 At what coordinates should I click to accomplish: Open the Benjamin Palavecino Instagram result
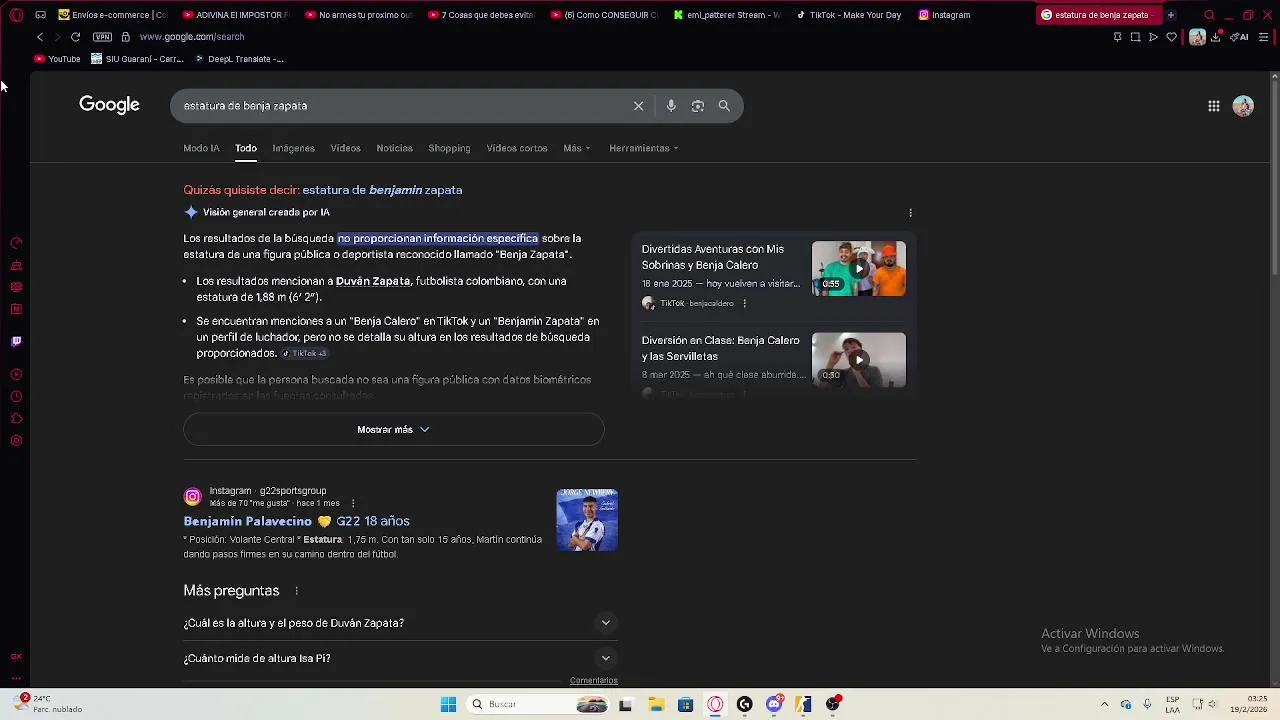296,521
